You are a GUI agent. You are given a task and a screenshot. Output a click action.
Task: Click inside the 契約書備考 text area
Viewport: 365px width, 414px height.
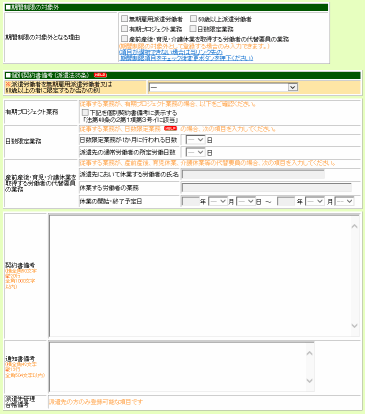click(x=199, y=276)
